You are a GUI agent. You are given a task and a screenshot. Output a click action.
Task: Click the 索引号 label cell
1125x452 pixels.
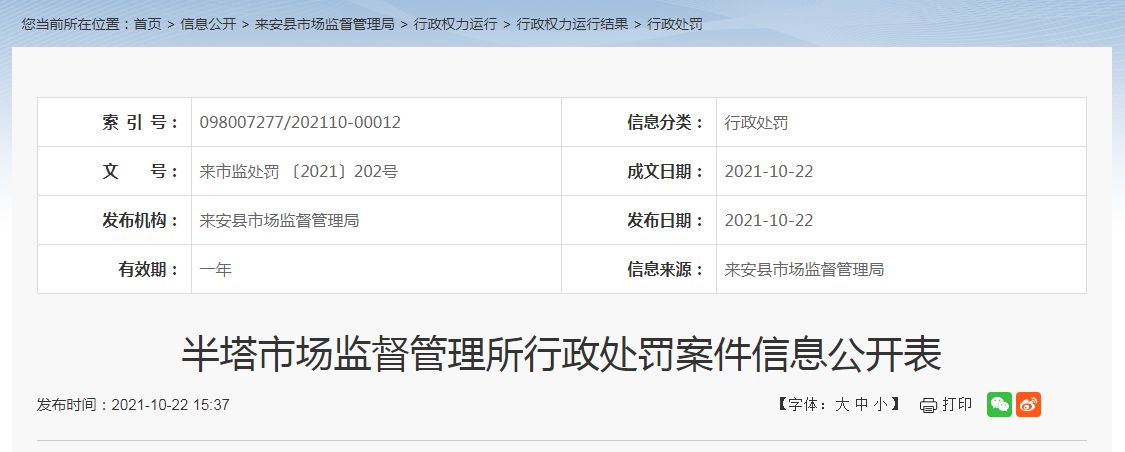click(x=115, y=123)
